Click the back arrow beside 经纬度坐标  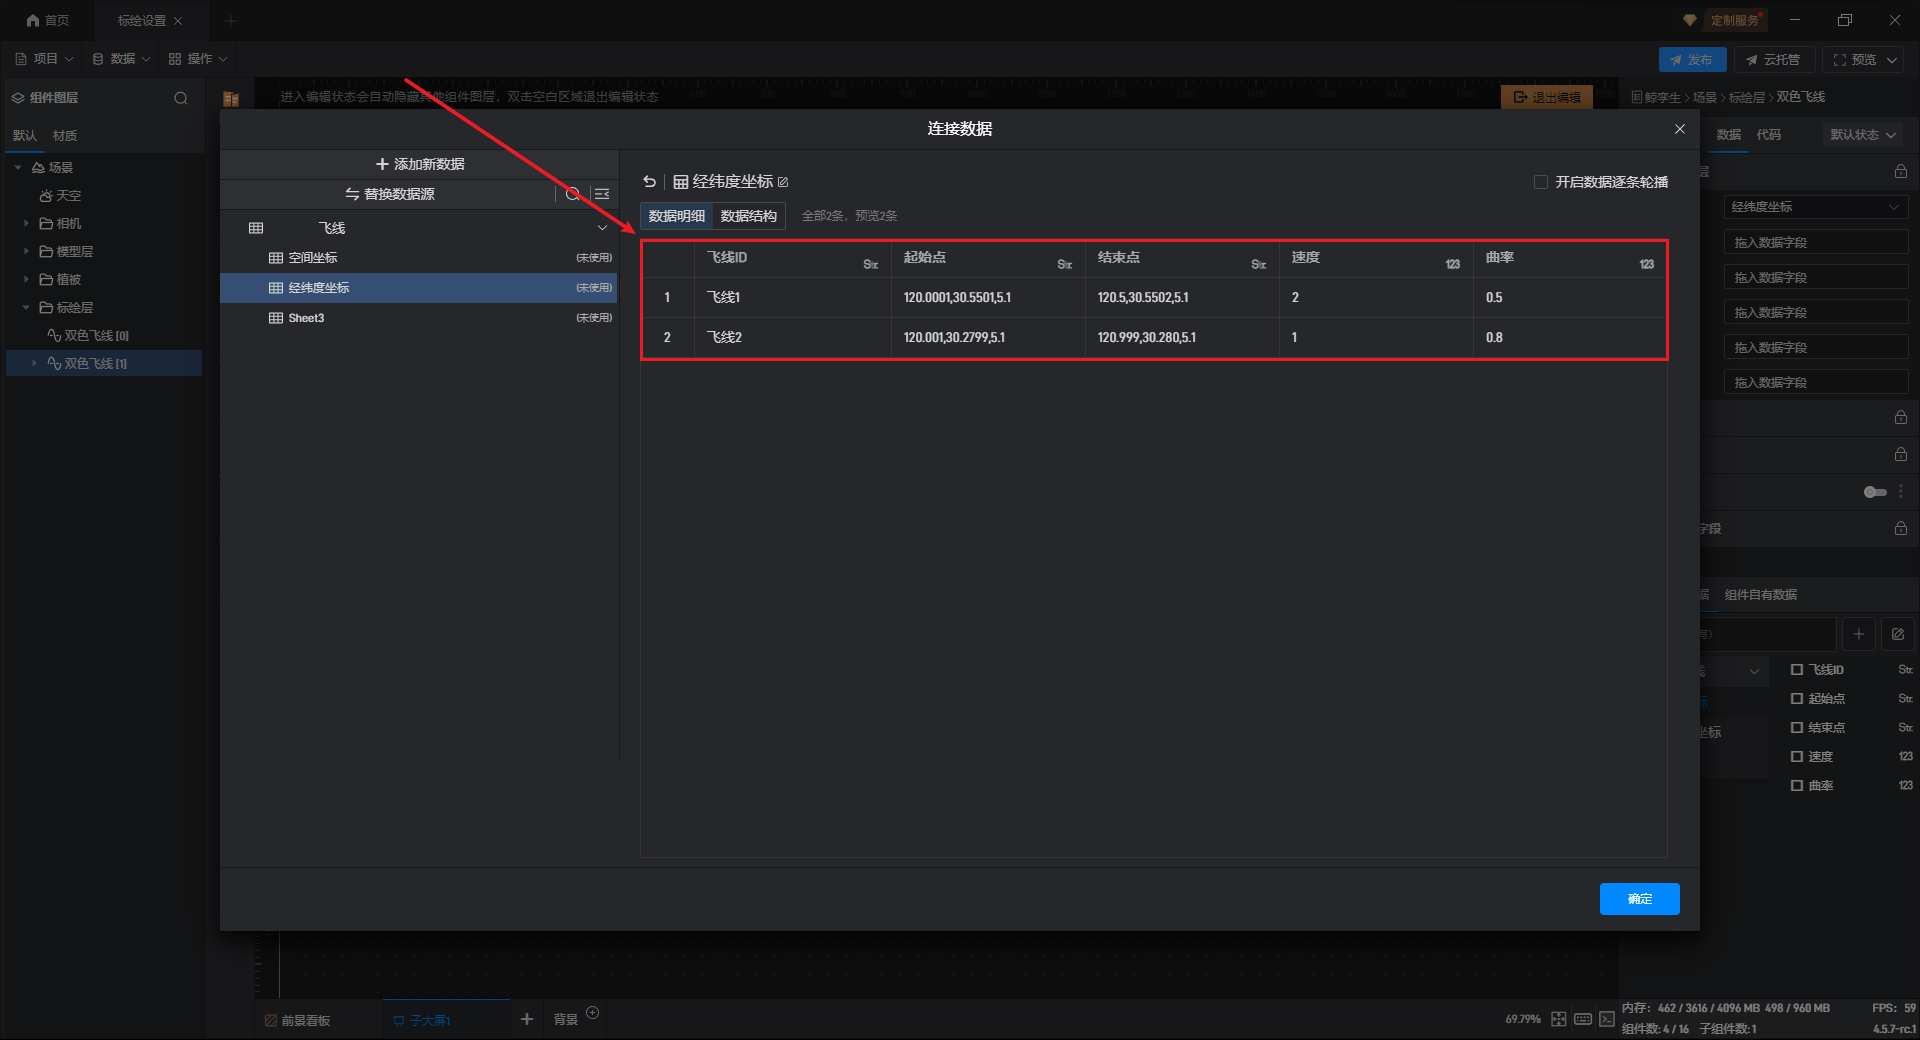[650, 182]
